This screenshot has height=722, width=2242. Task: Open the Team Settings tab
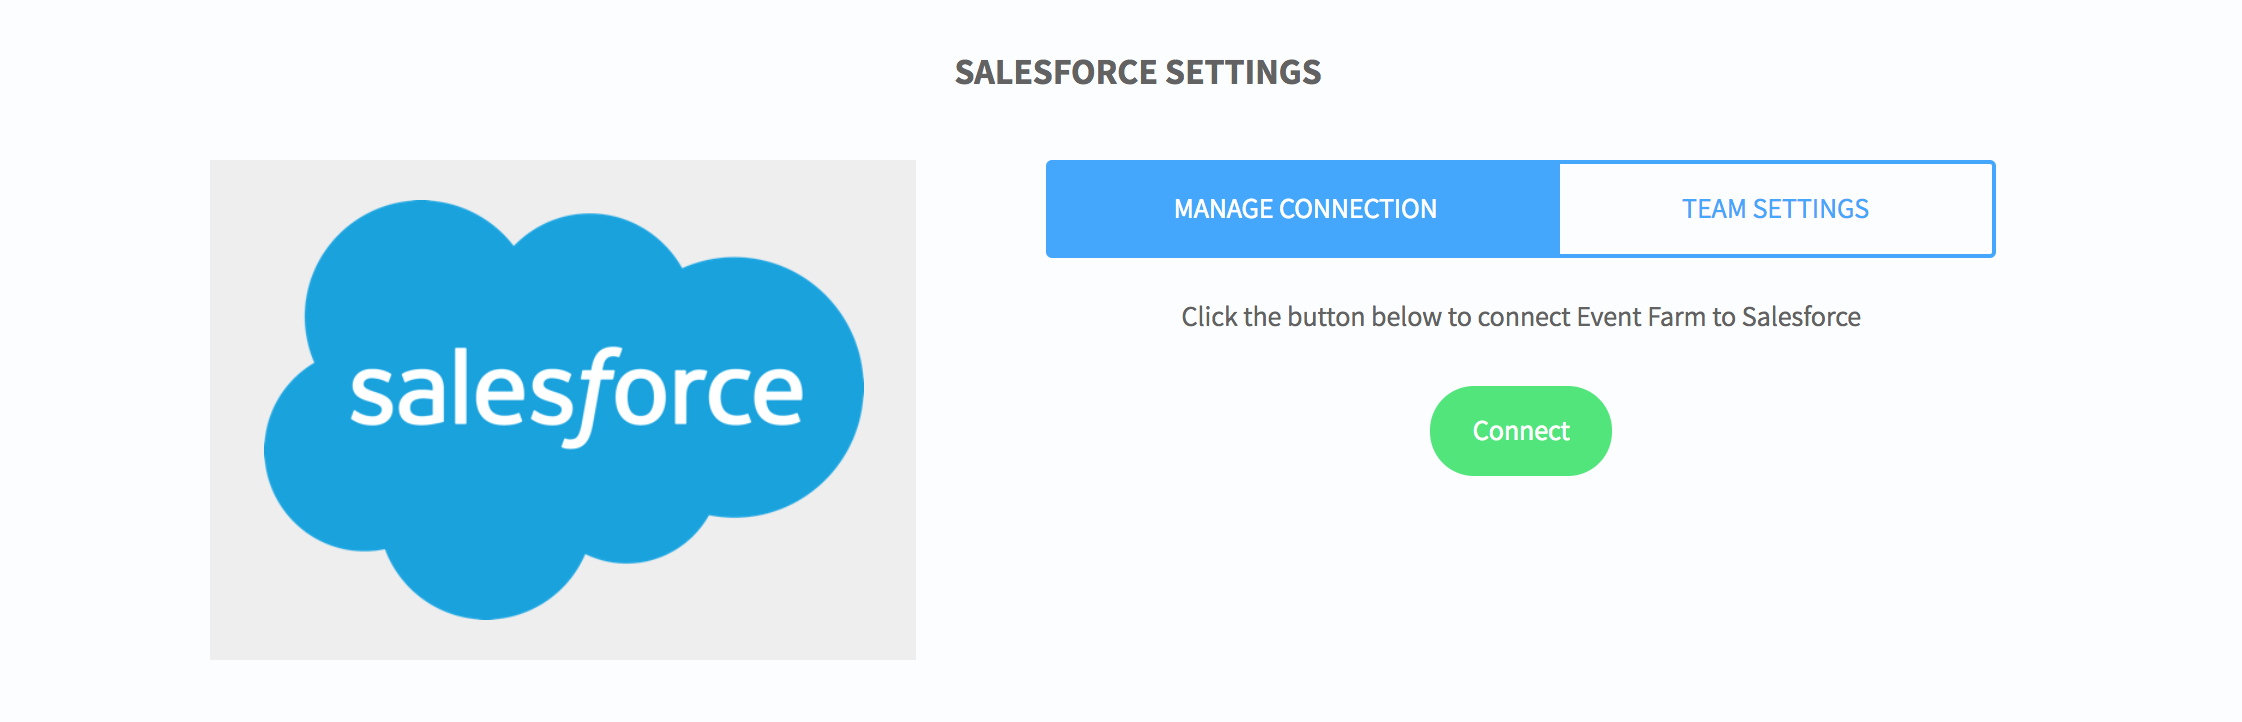coord(1776,209)
